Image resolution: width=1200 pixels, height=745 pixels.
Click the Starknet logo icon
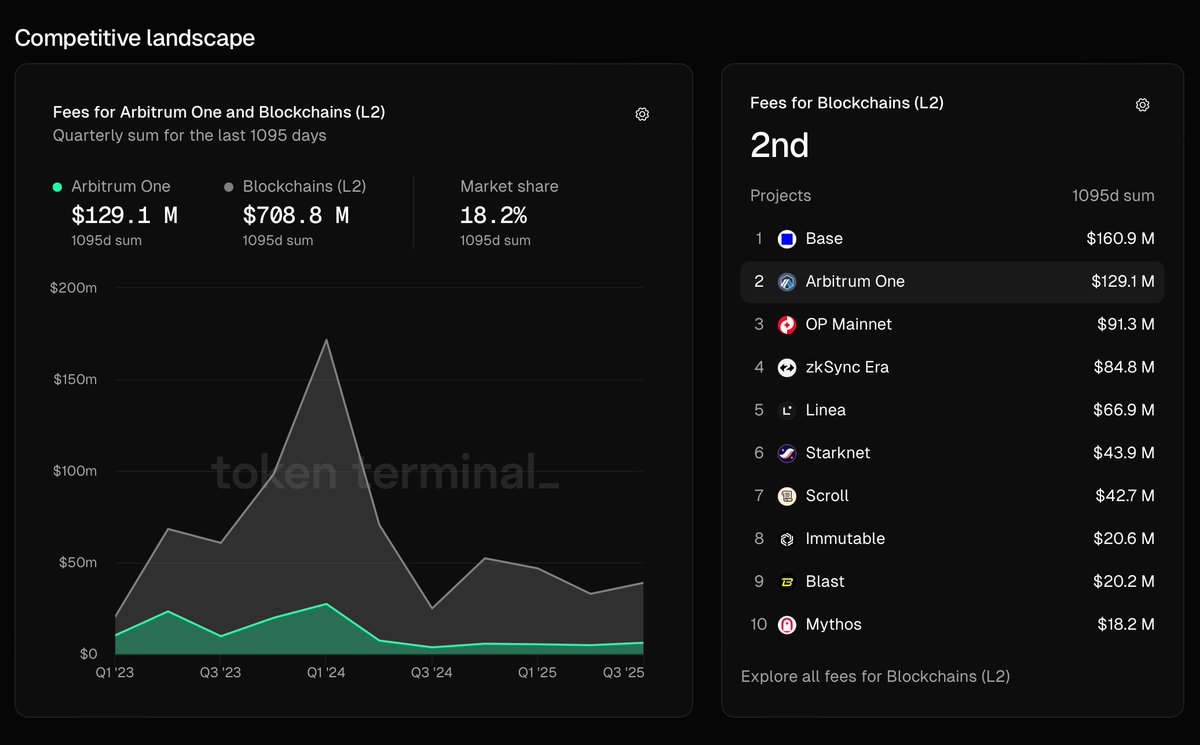point(786,453)
